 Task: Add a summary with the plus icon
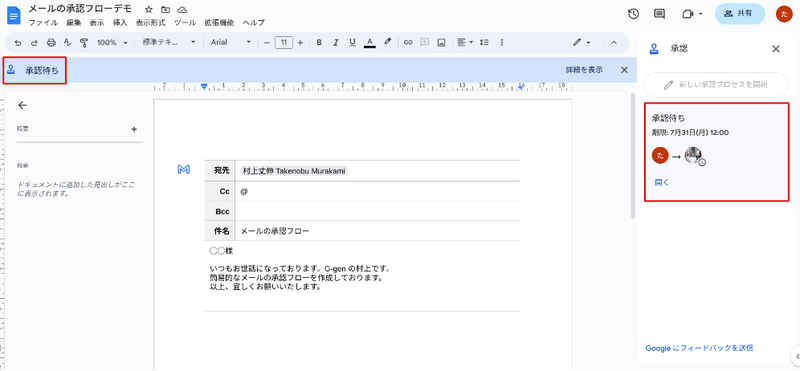pyautogui.click(x=134, y=129)
